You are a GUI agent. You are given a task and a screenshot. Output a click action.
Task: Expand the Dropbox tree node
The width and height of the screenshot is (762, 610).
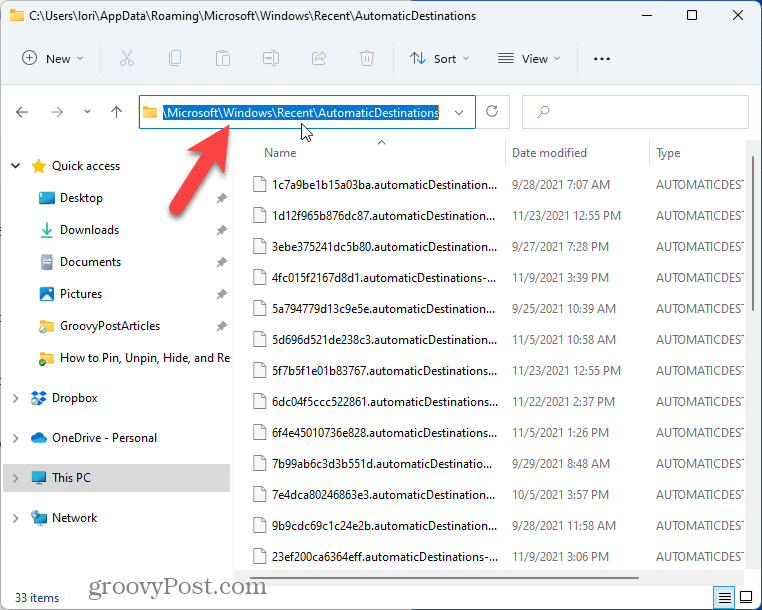(16, 398)
